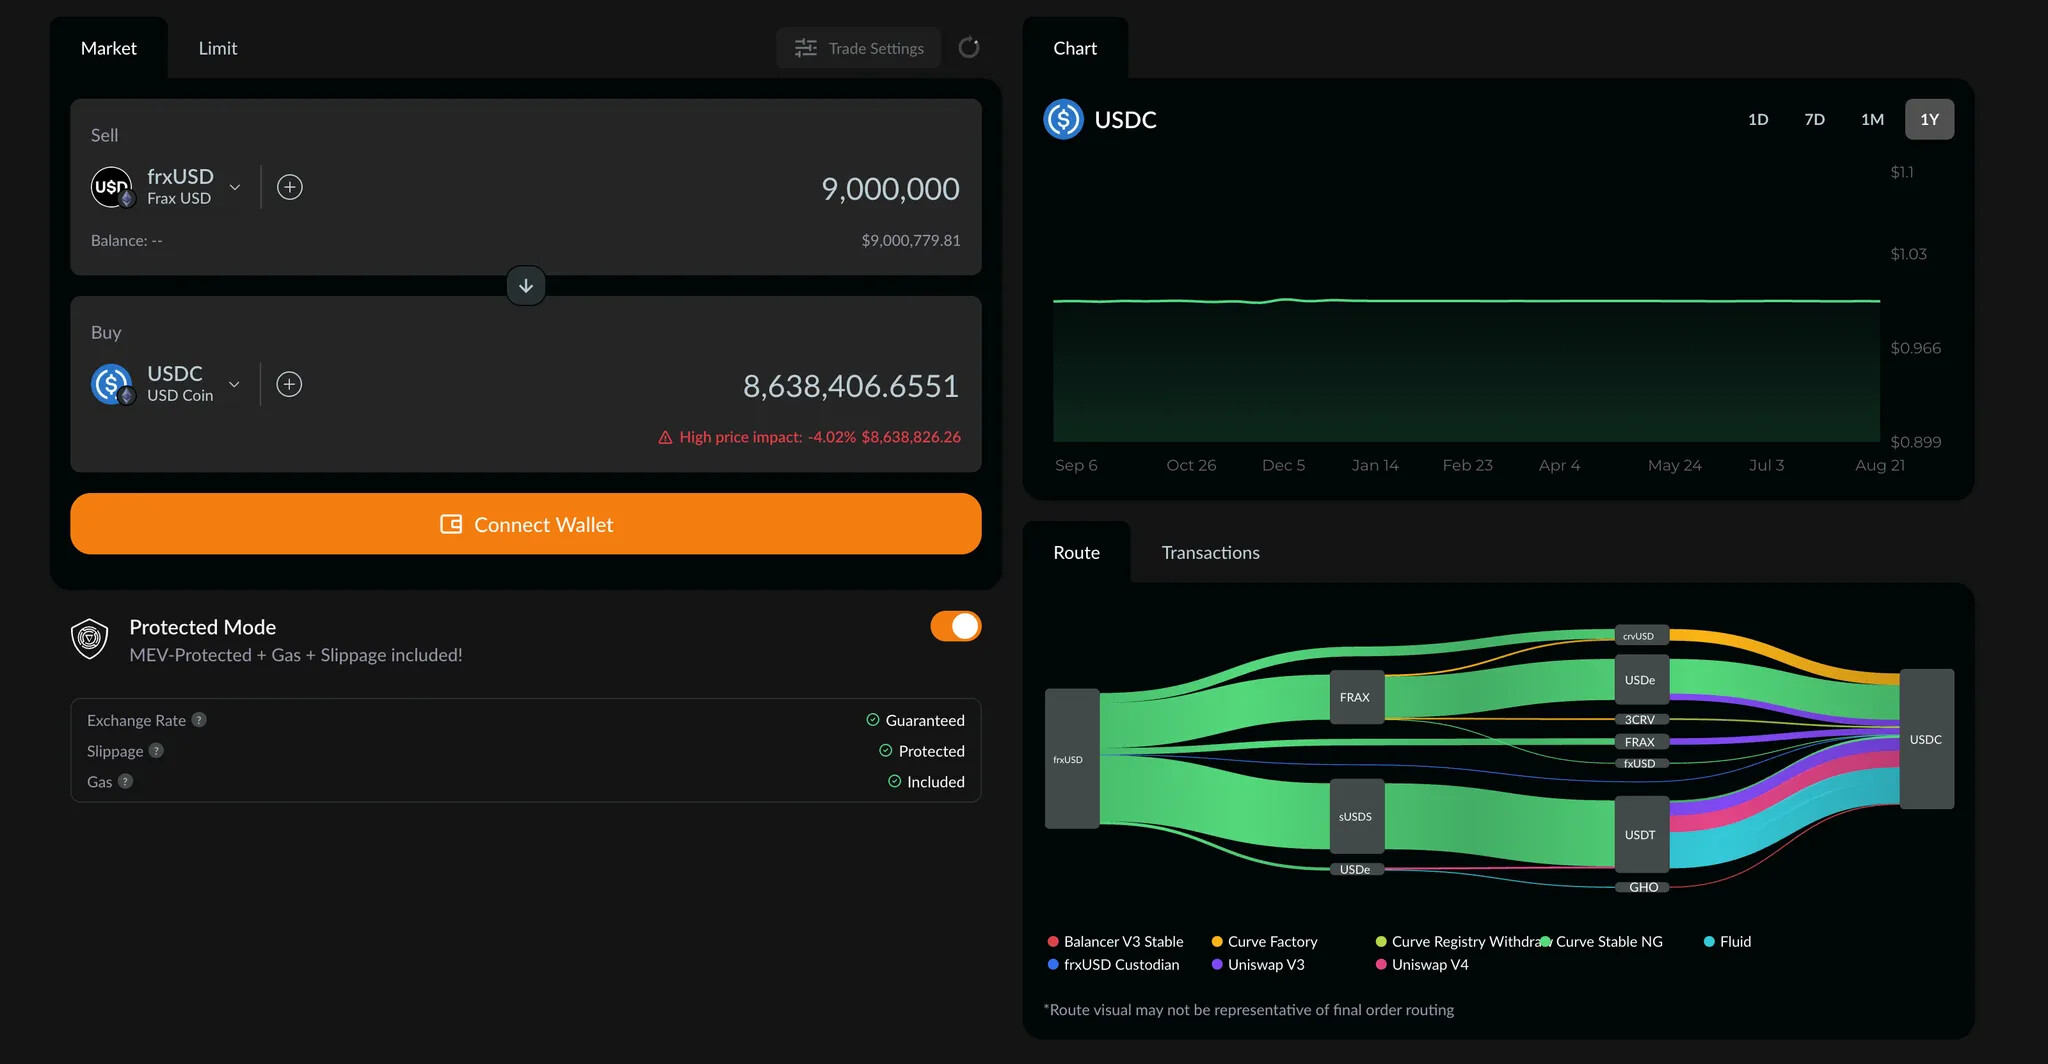Add another sell token with plus icon
This screenshot has height=1064, width=2048.
coord(290,187)
